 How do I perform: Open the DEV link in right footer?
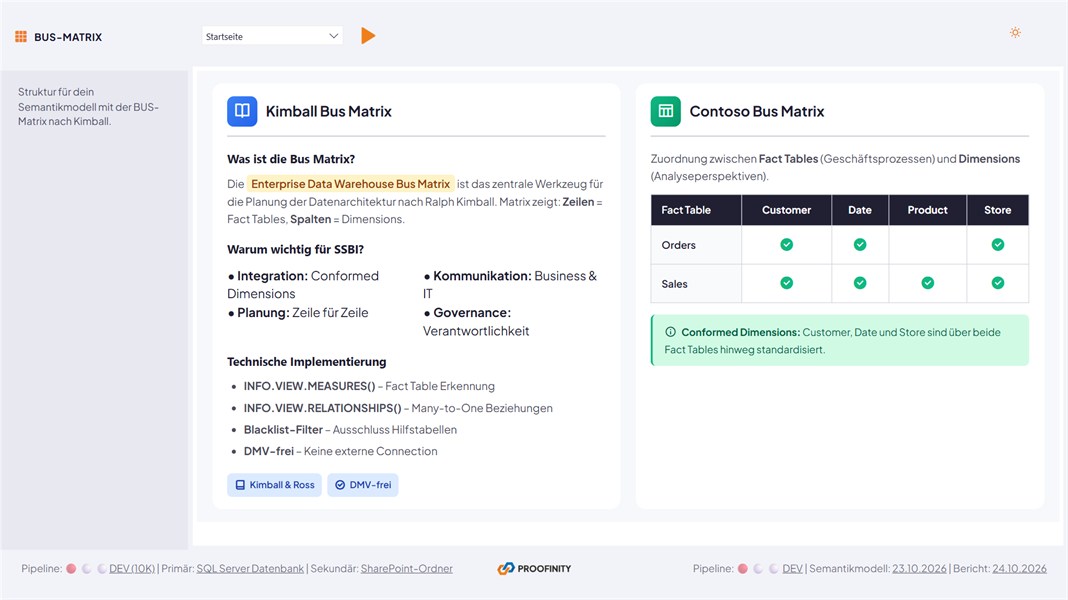coord(792,569)
